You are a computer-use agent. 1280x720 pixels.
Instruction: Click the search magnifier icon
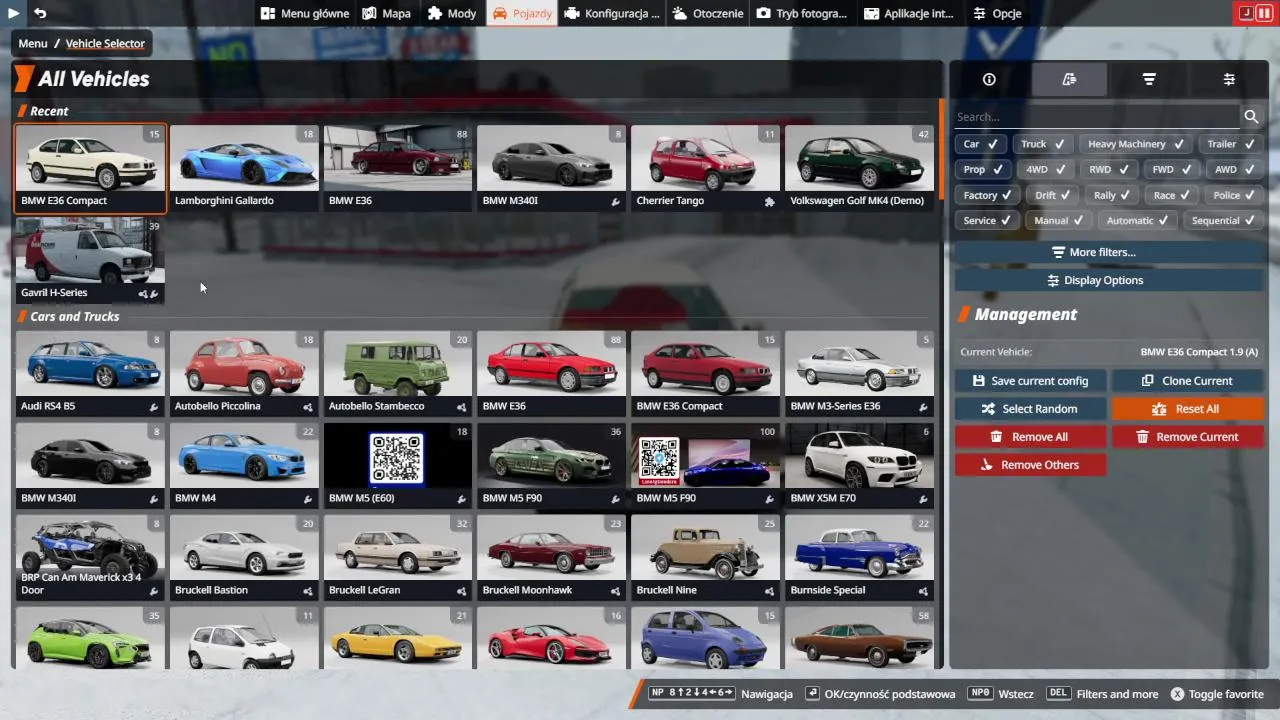1251,117
